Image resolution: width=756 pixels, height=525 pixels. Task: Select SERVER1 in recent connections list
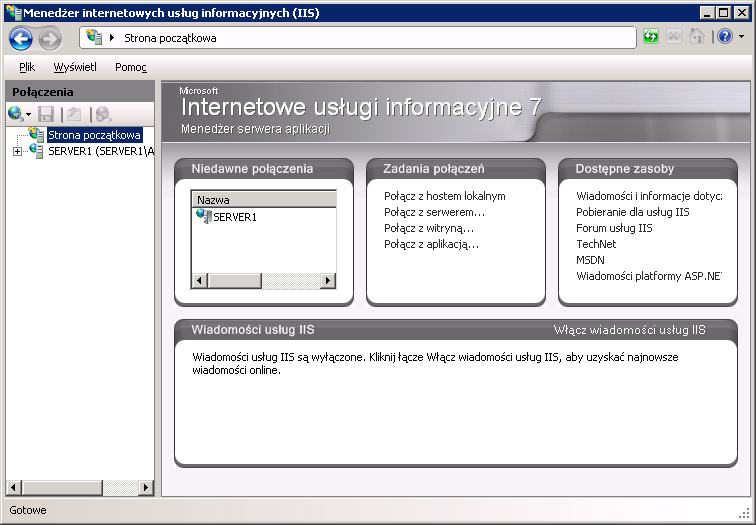(x=235, y=217)
